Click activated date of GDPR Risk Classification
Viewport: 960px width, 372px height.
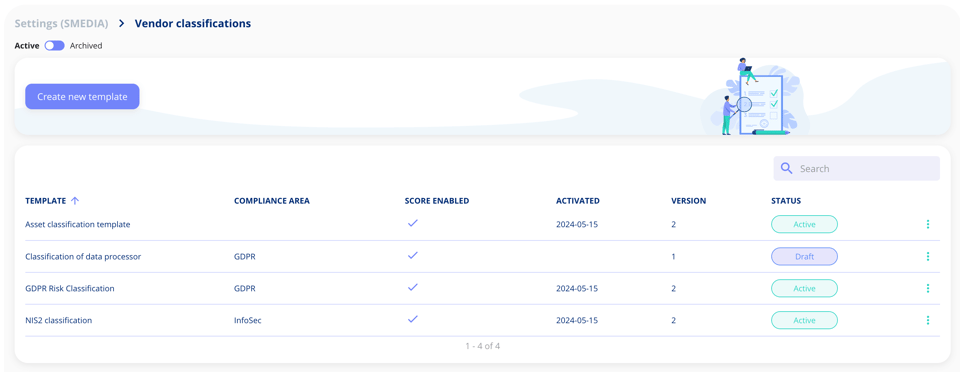[577, 288]
